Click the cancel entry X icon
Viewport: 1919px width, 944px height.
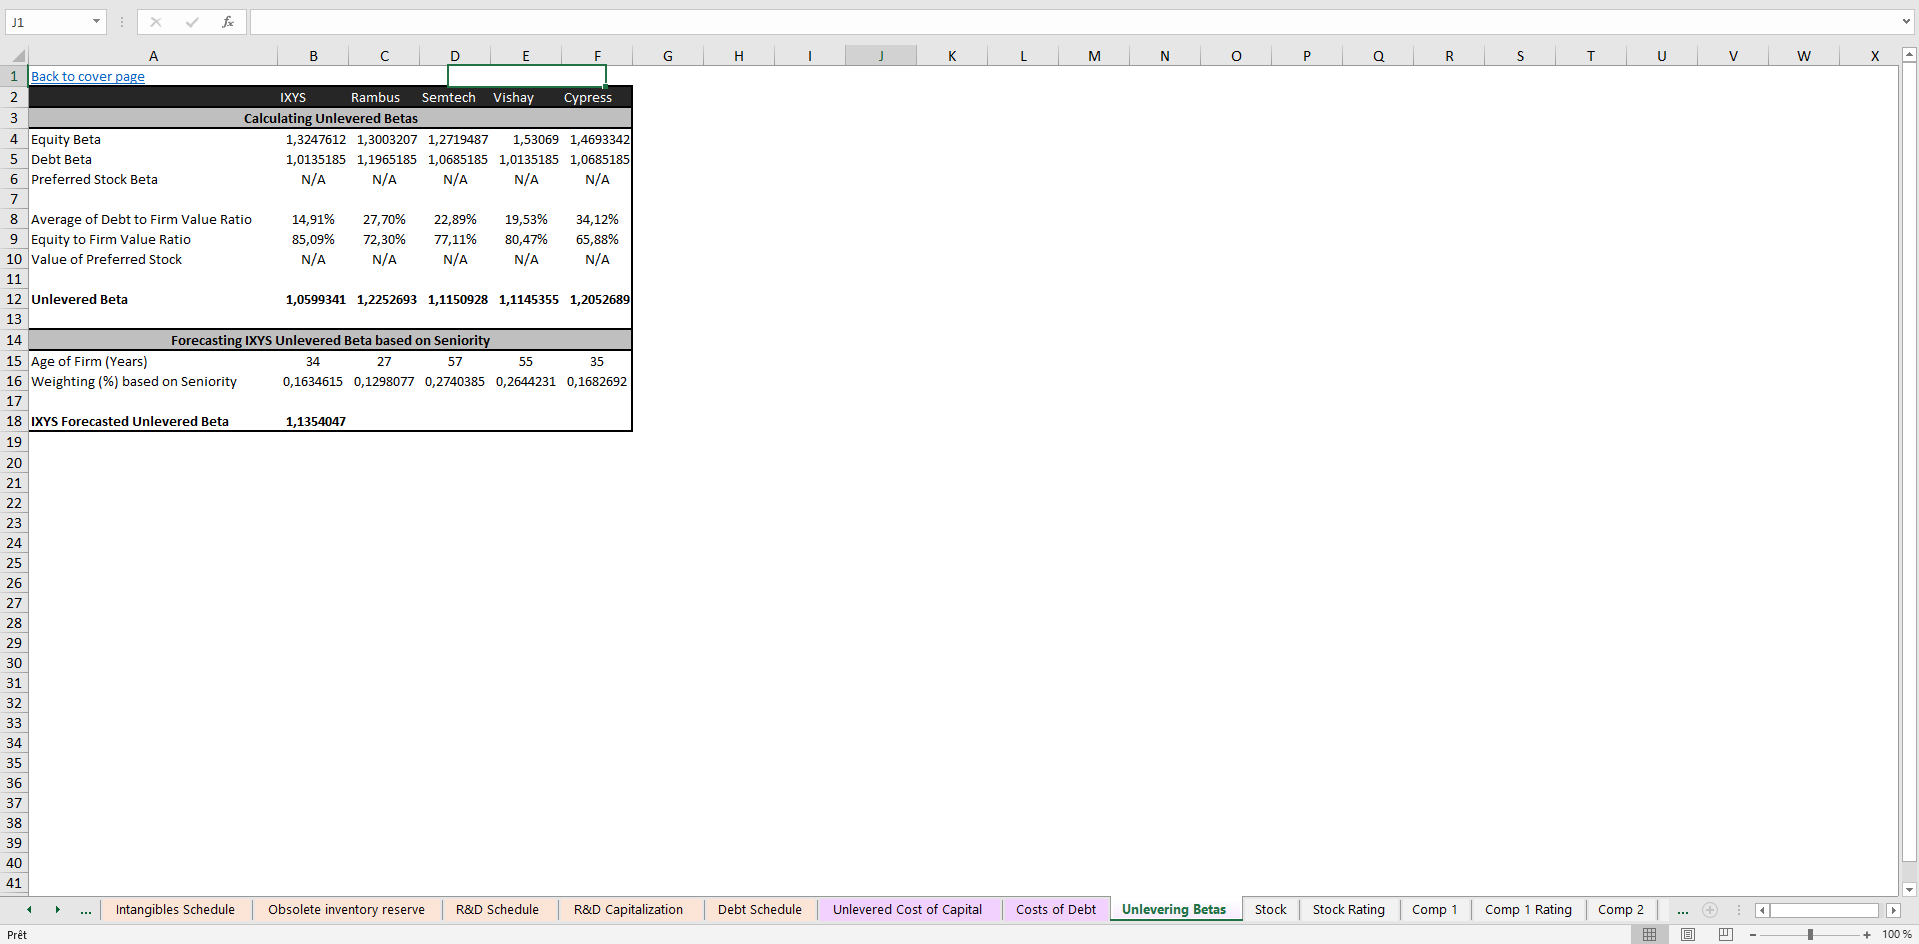pyautogui.click(x=156, y=22)
